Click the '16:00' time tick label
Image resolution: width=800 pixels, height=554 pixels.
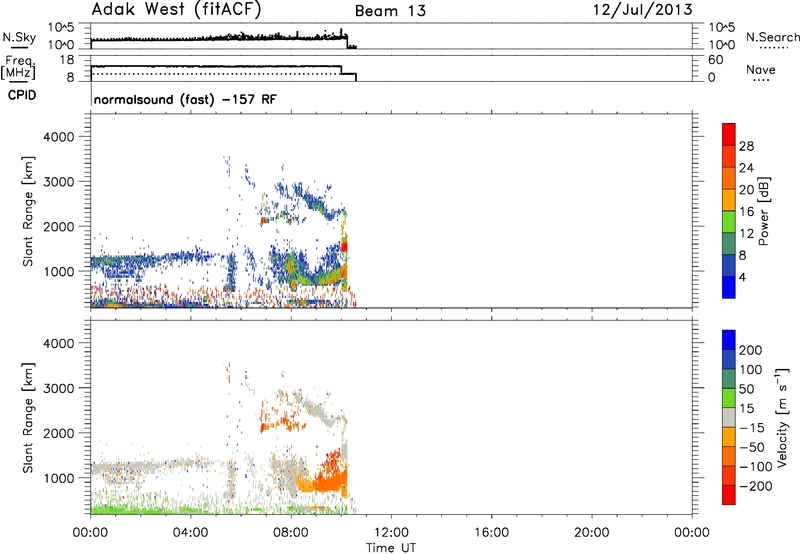[491, 533]
